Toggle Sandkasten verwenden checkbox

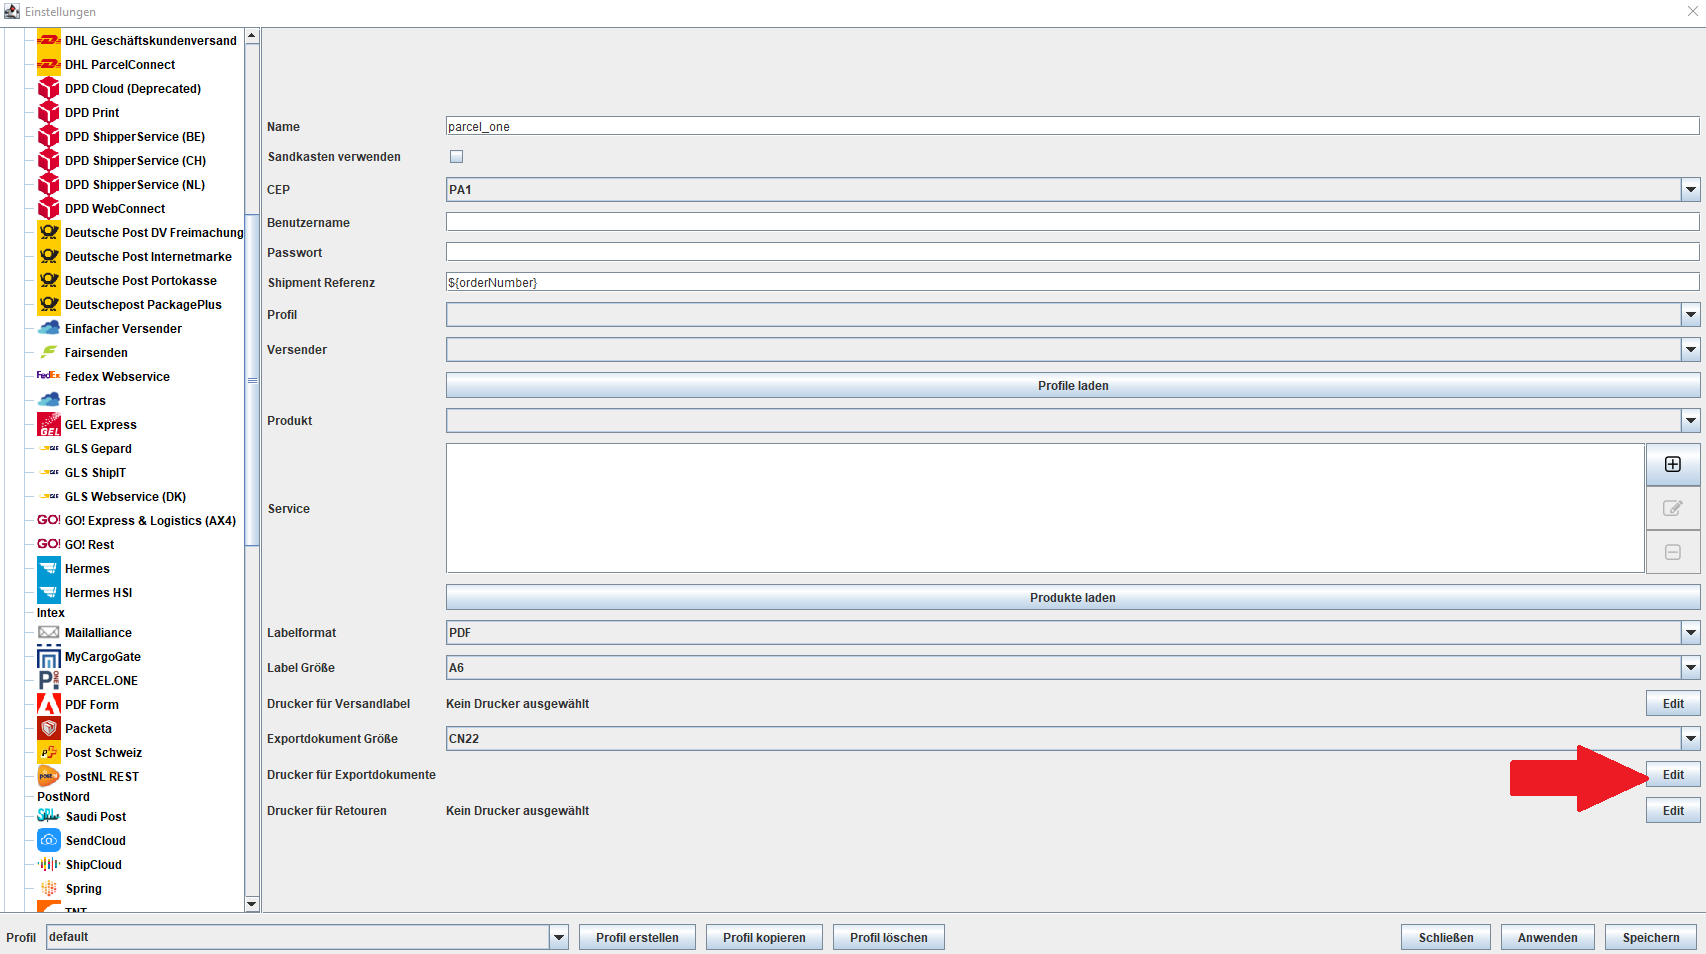(456, 157)
